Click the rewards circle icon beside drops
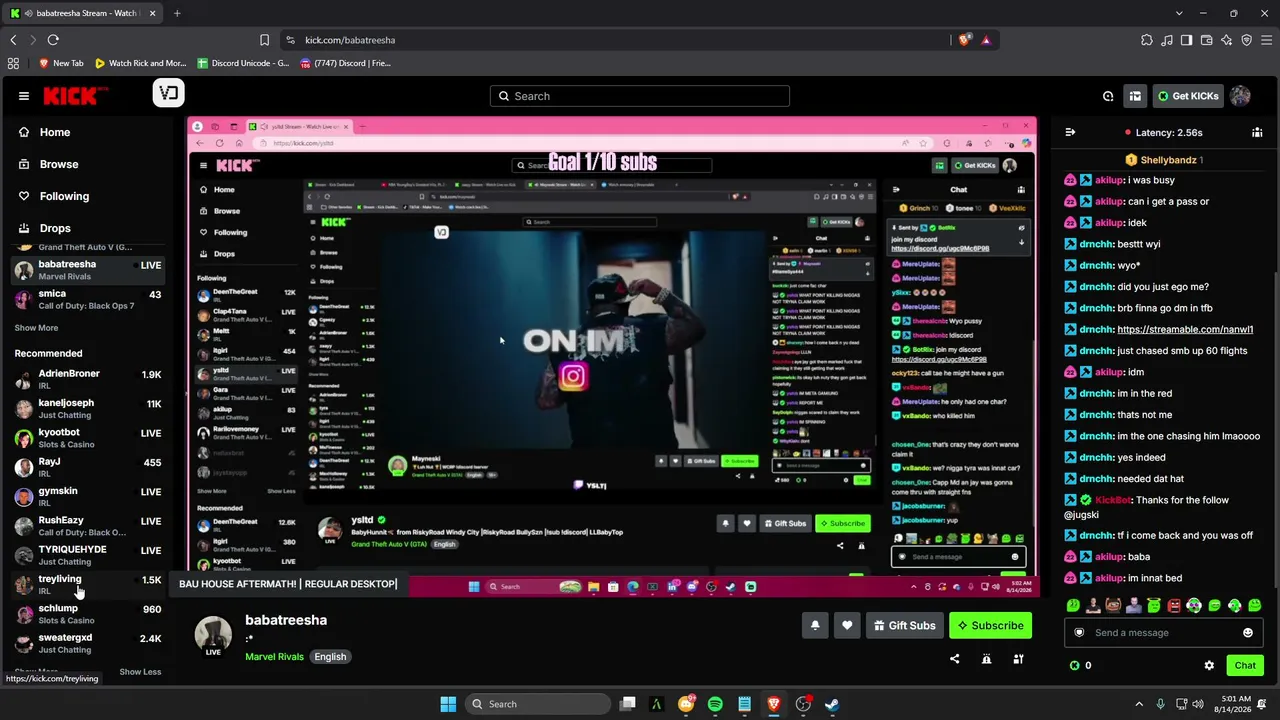Screen dimensions: 1280x720 [x=1108, y=96]
